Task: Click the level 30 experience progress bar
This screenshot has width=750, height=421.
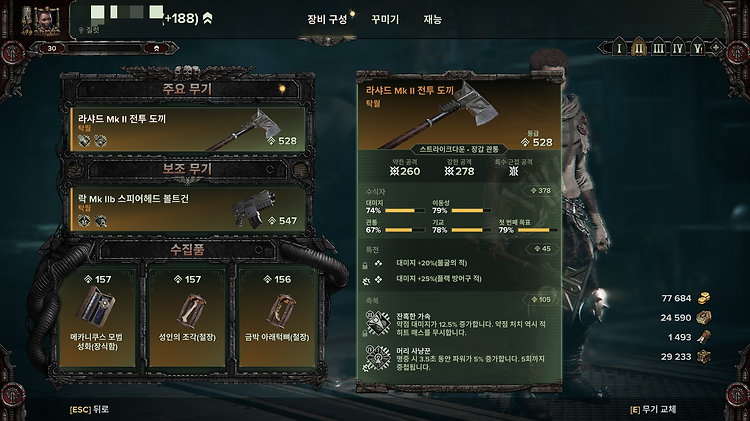Action: tap(104, 48)
